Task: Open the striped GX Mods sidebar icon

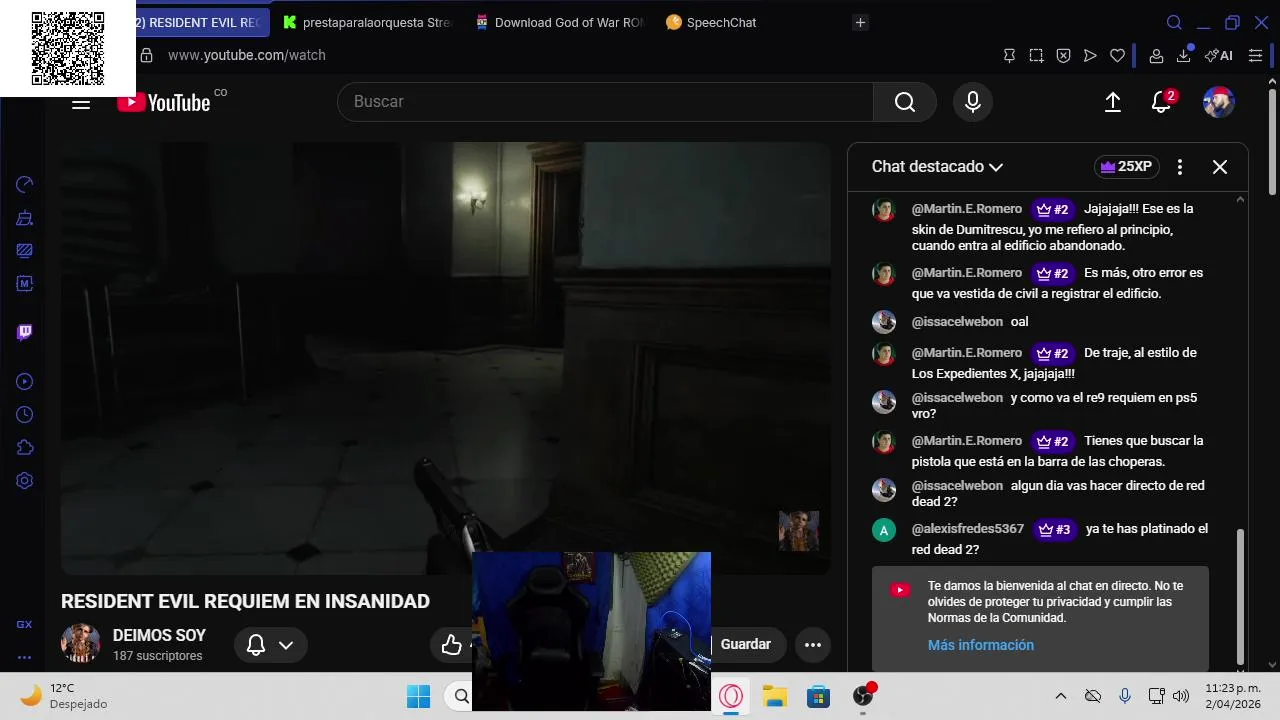Action: pos(25,250)
